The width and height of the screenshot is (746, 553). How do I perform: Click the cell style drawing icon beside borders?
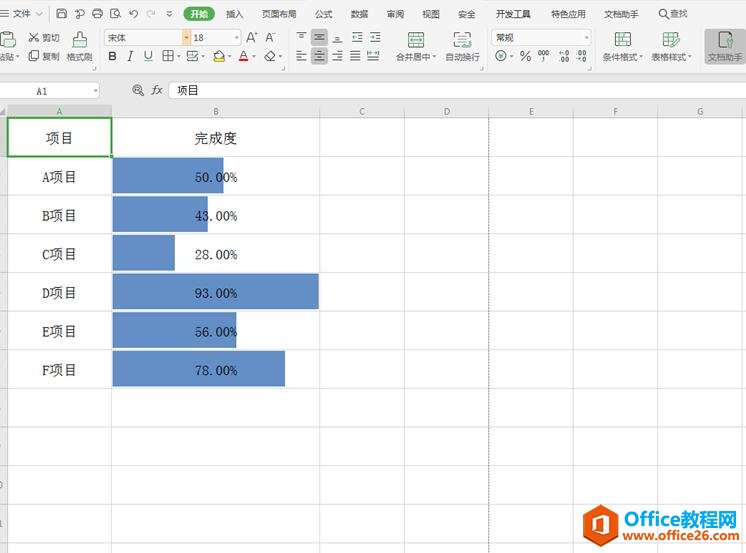tap(193, 56)
